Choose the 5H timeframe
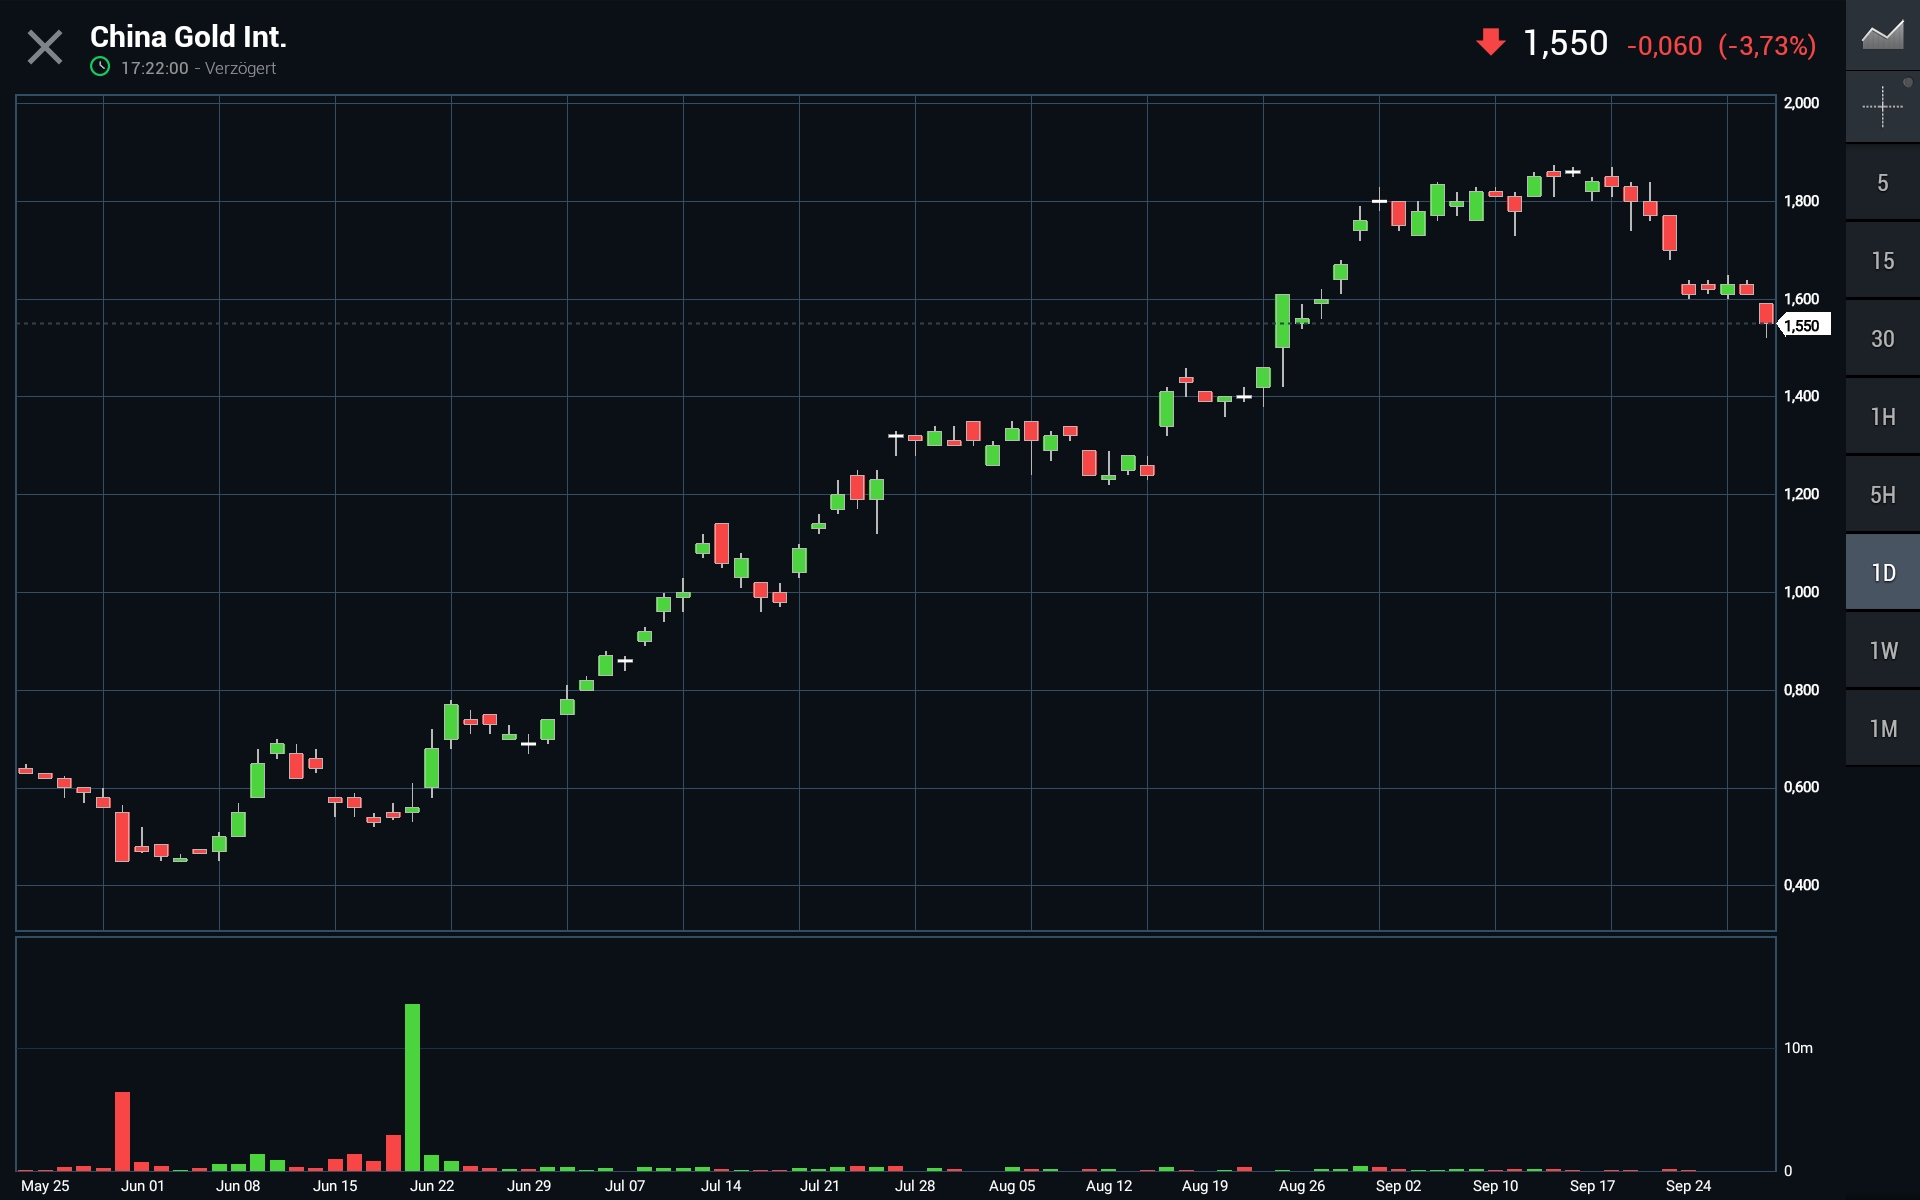Image resolution: width=1920 pixels, height=1200 pixels. (x=1882, y=495)
